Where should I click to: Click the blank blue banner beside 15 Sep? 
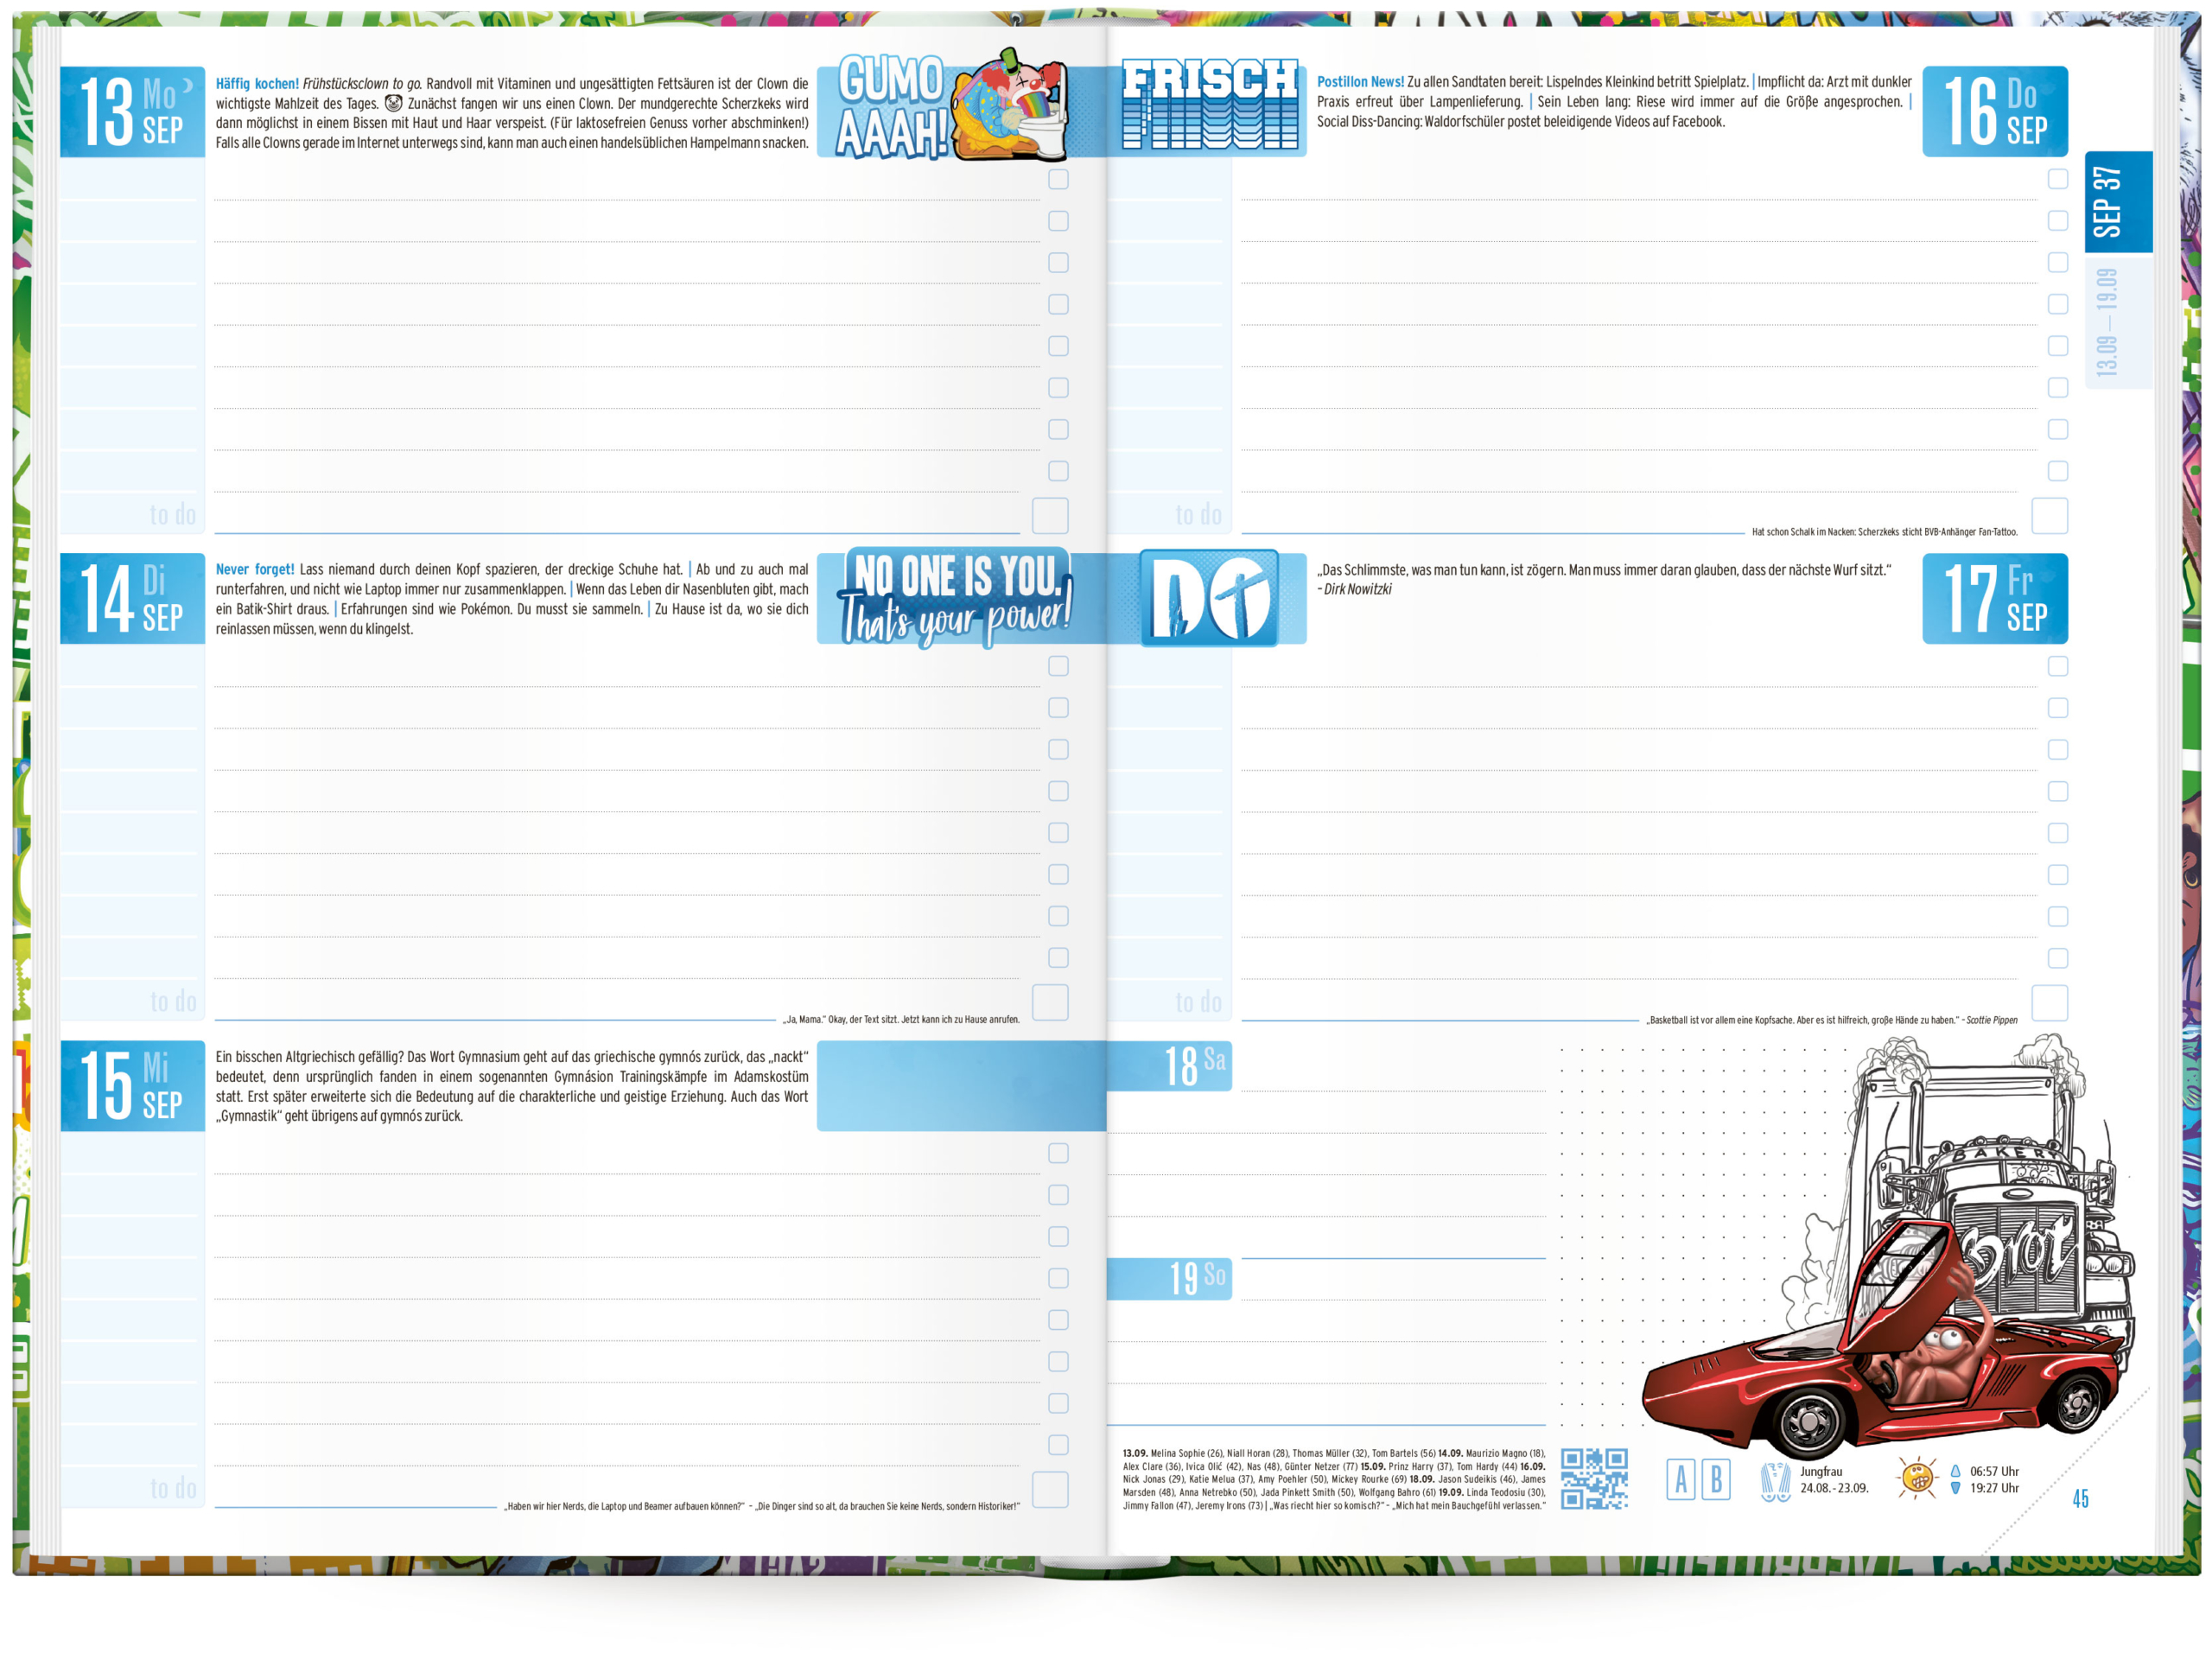(x=960, y=1085)
